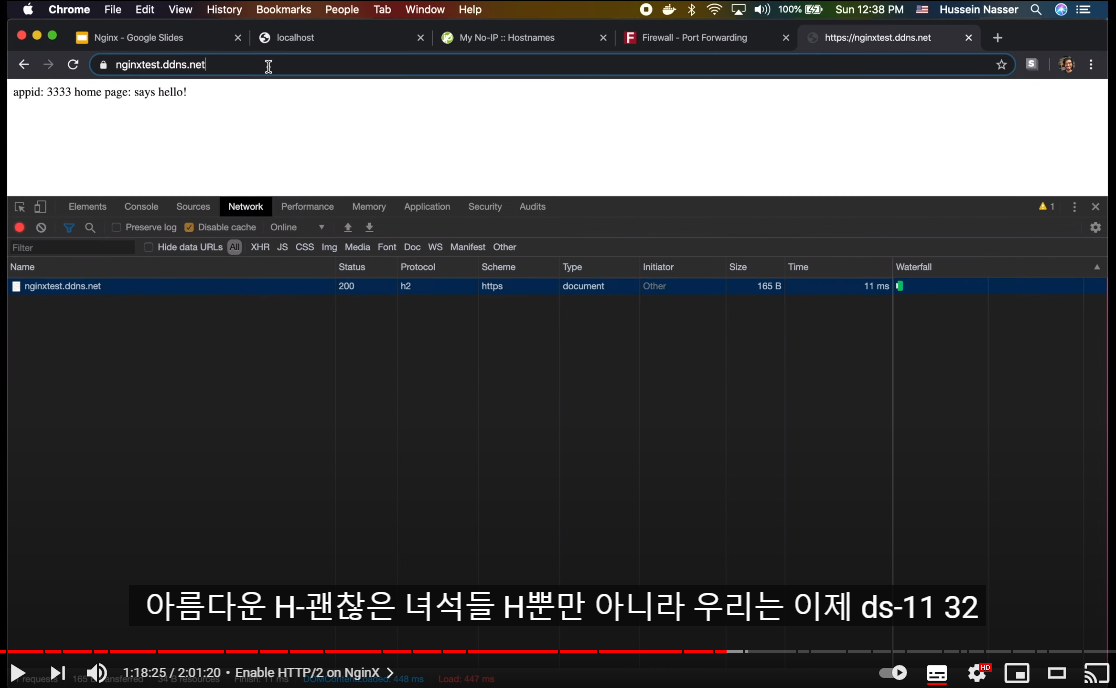Expand the Enable HTTP/2 on NginX chapter
1116x688 pixels.
click(x=315, y=672)
